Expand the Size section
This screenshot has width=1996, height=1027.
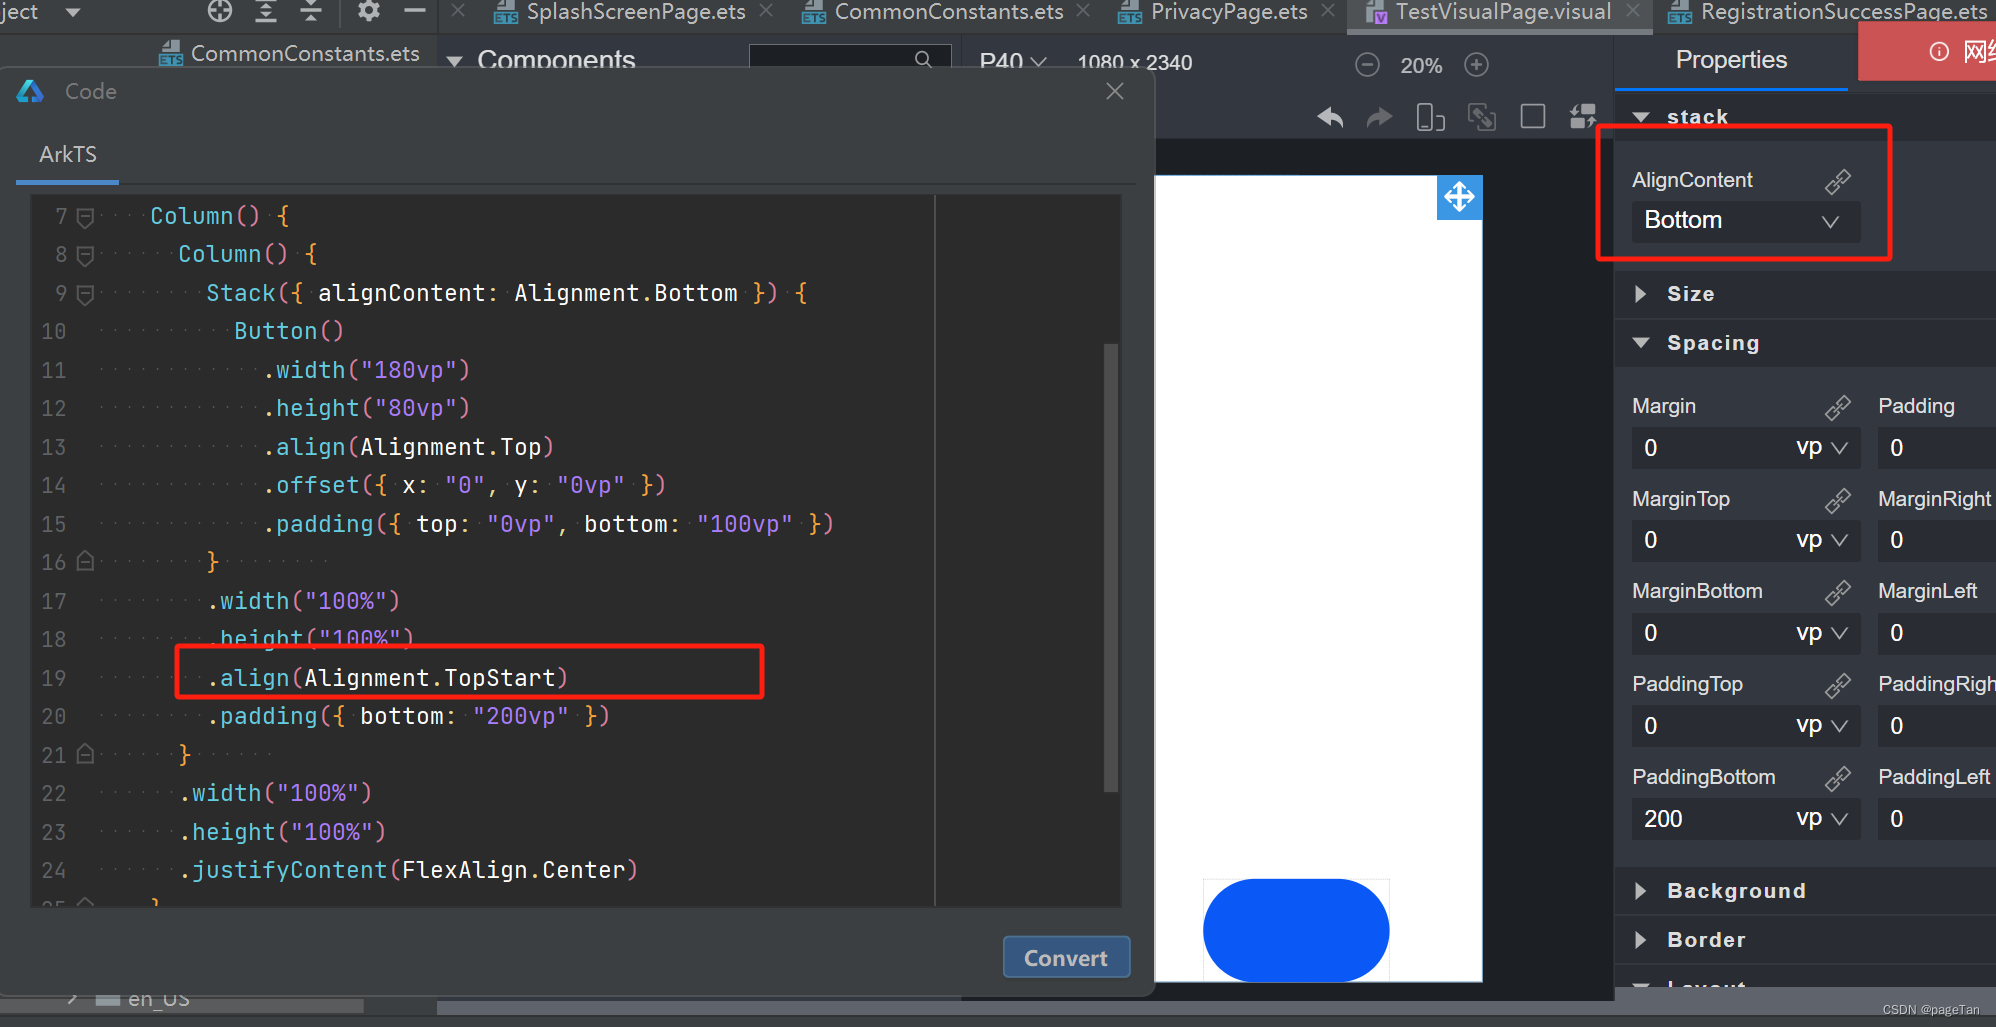pos(1641,294)
